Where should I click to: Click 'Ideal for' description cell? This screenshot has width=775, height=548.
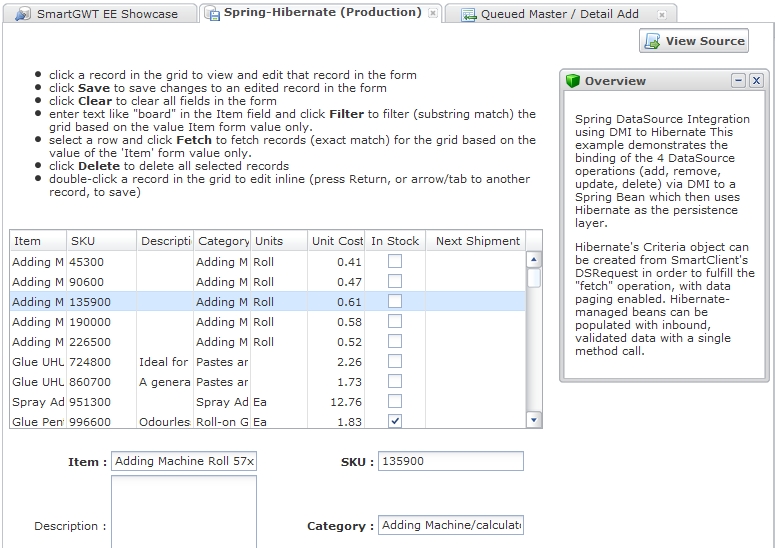165,362
